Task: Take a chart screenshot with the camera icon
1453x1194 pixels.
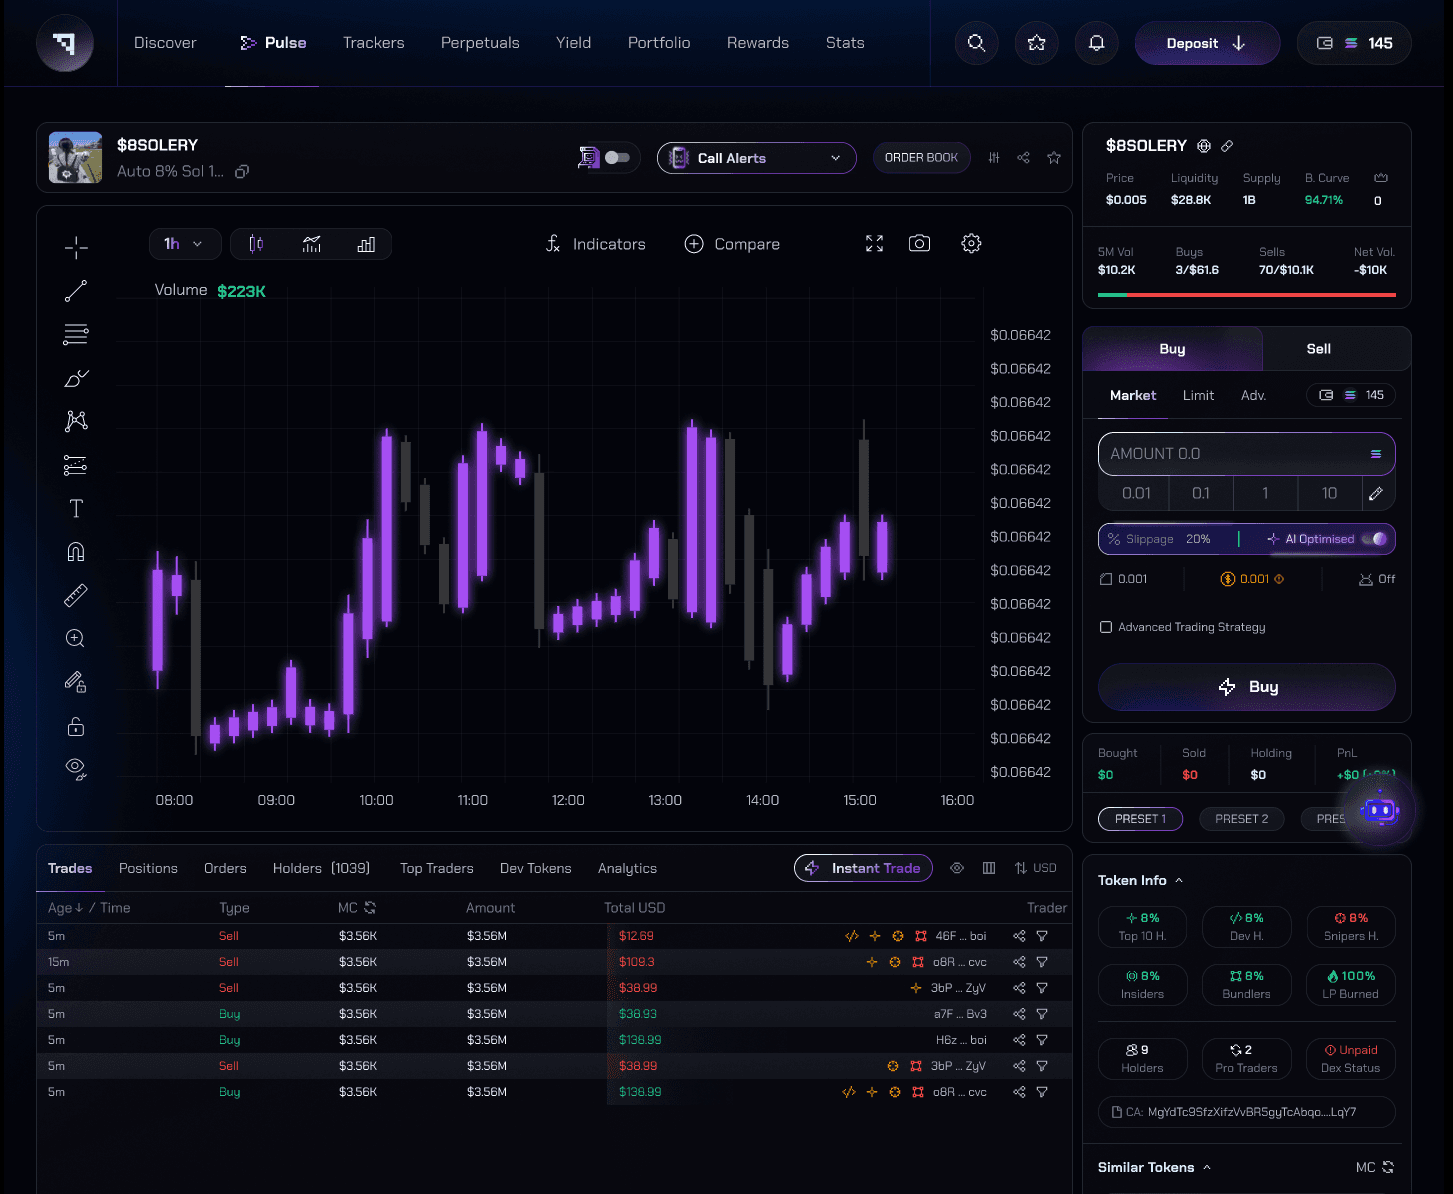Action: [x=919, y=243]
